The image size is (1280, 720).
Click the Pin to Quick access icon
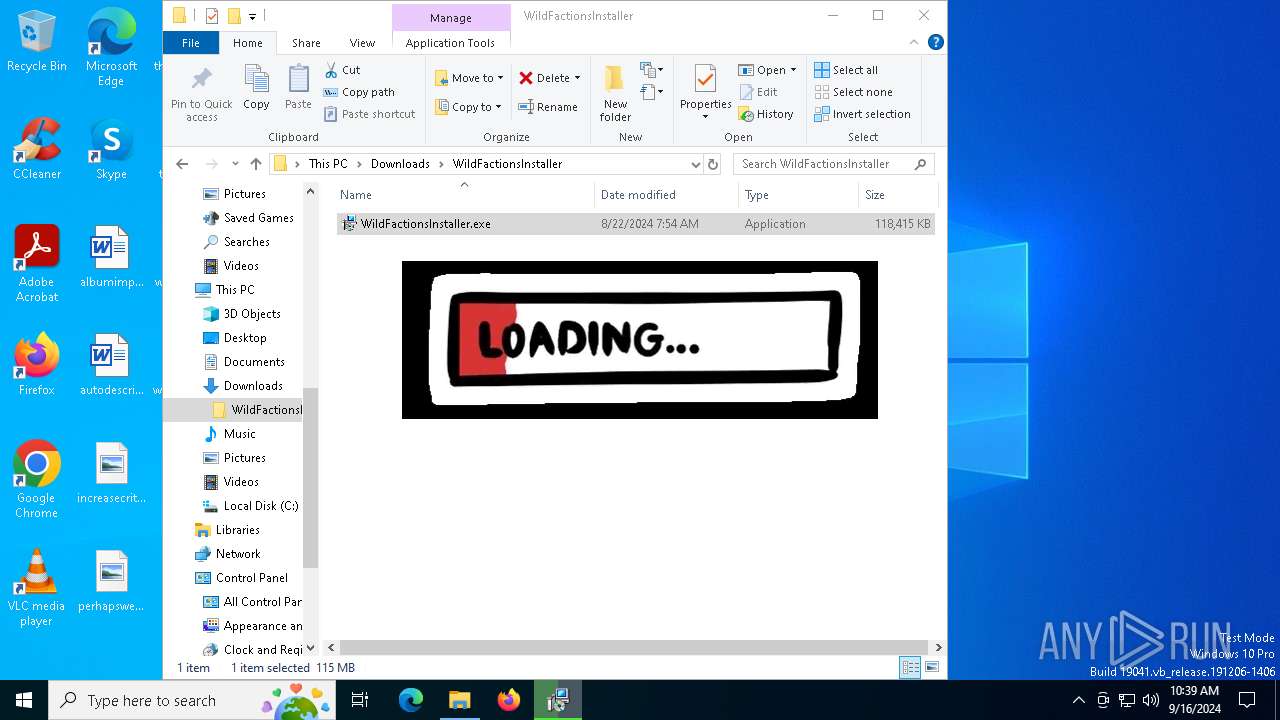click(x=201, y=93)
